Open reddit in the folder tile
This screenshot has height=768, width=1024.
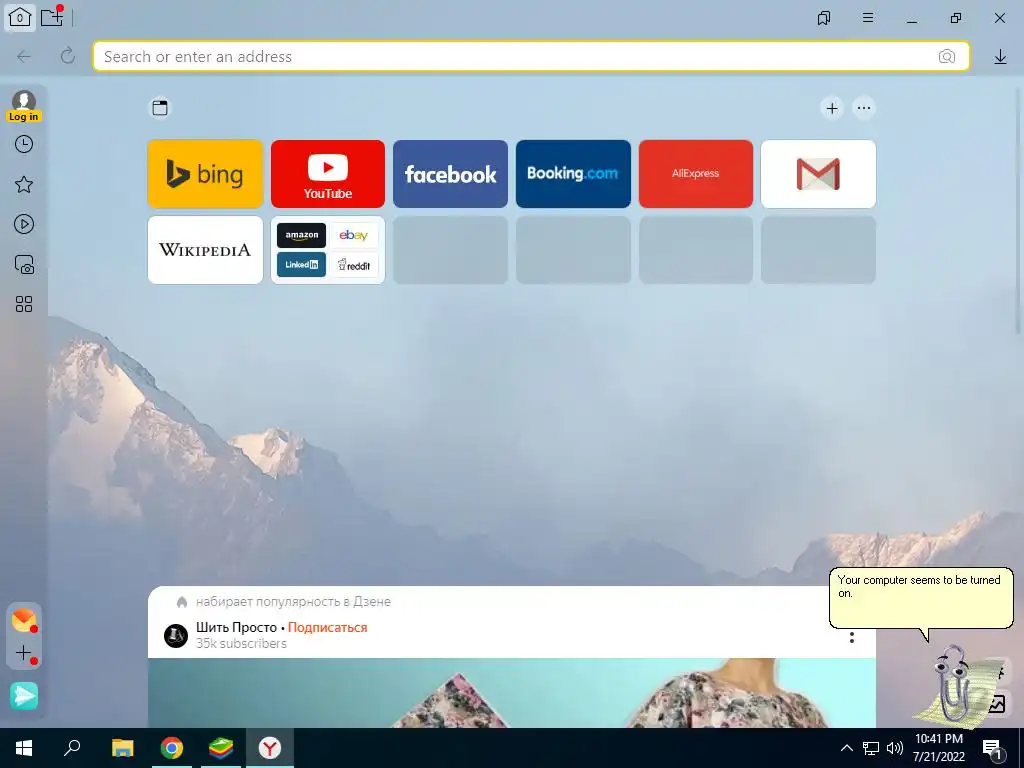point(354,264)
